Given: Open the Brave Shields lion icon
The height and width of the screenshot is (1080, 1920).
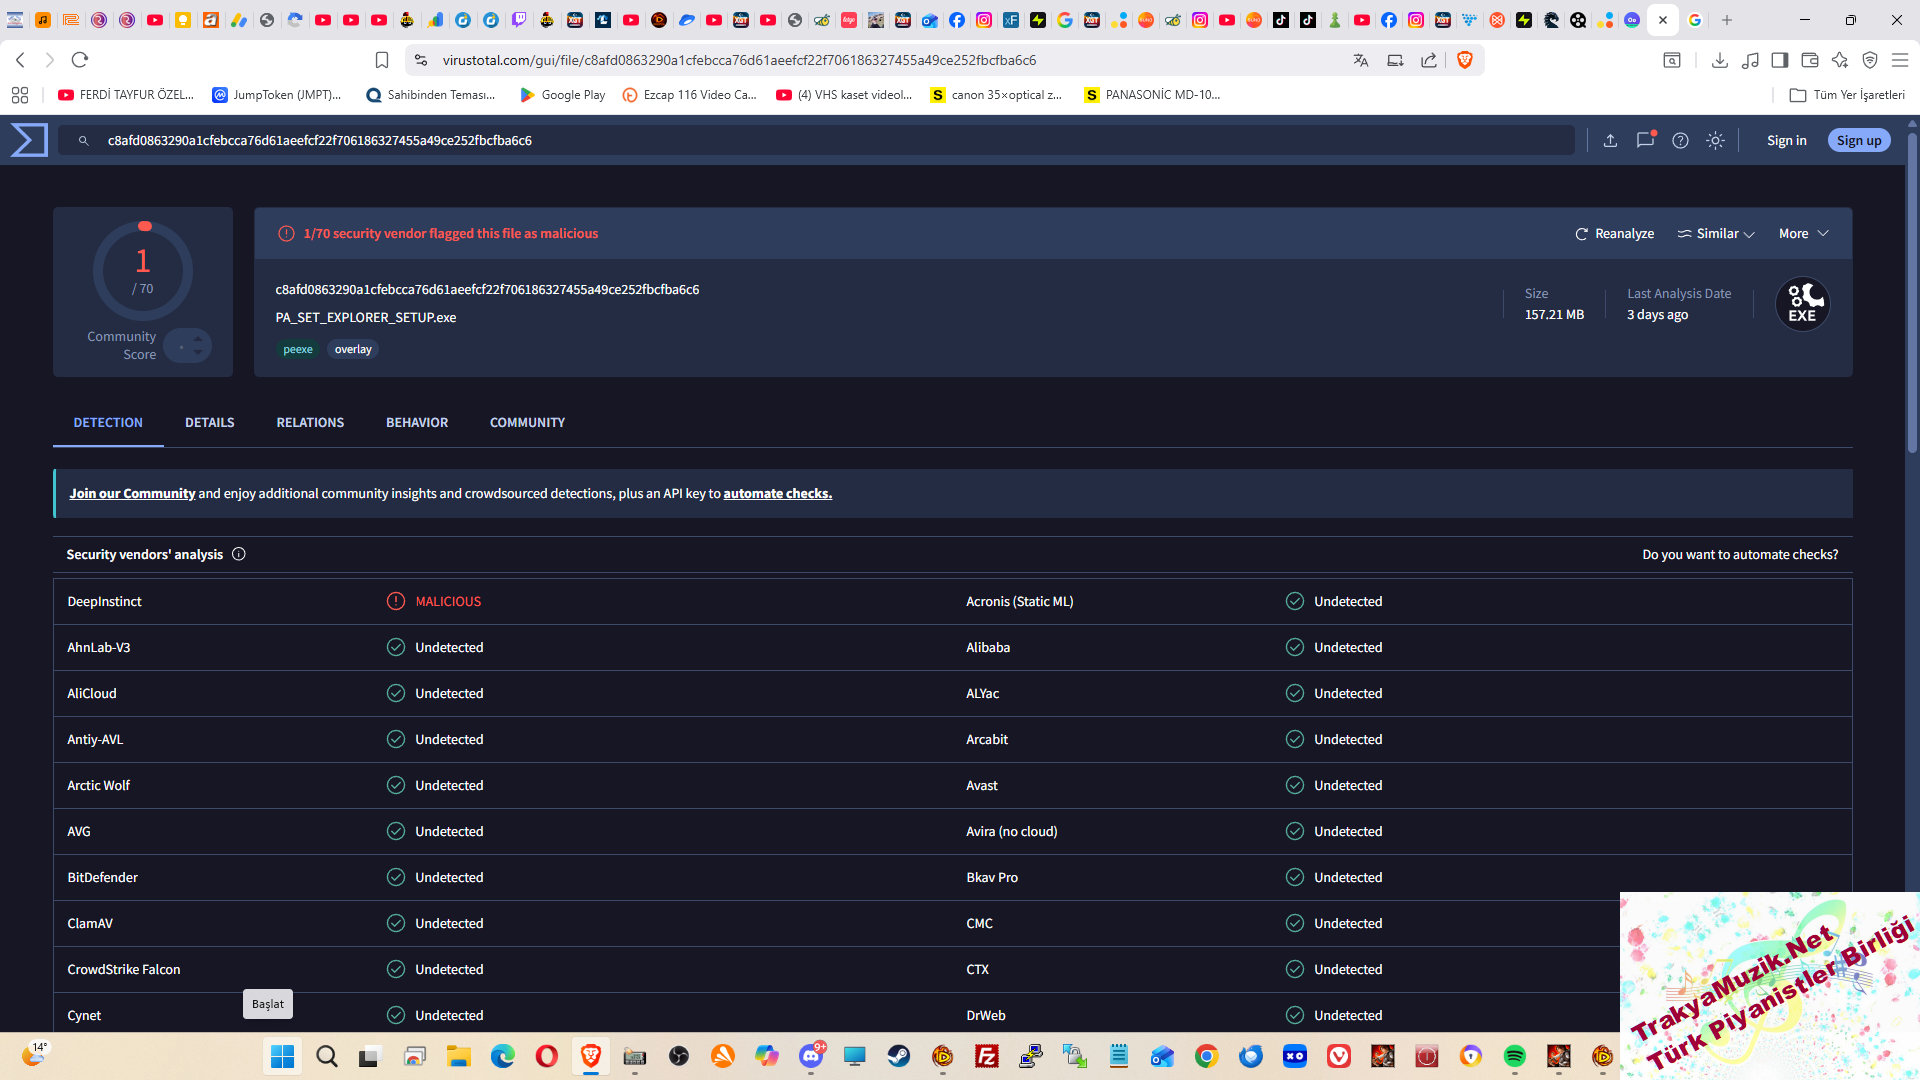Looking at the screenshot, I should point(1465,61).
